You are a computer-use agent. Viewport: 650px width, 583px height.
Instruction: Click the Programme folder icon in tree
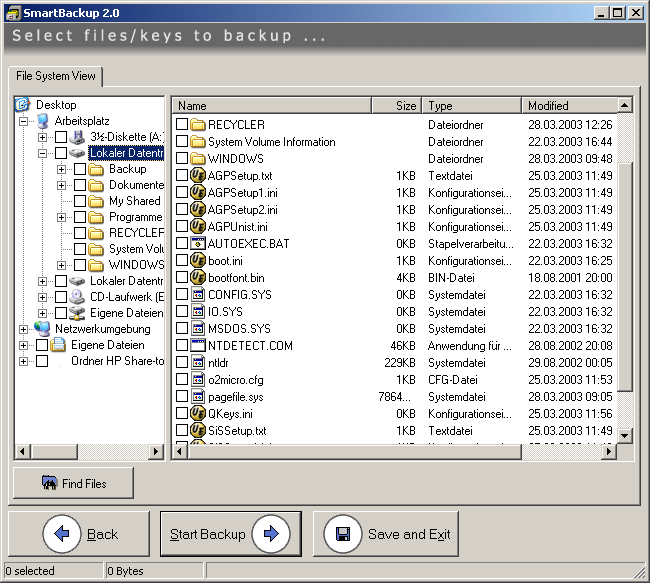[96, 217]
